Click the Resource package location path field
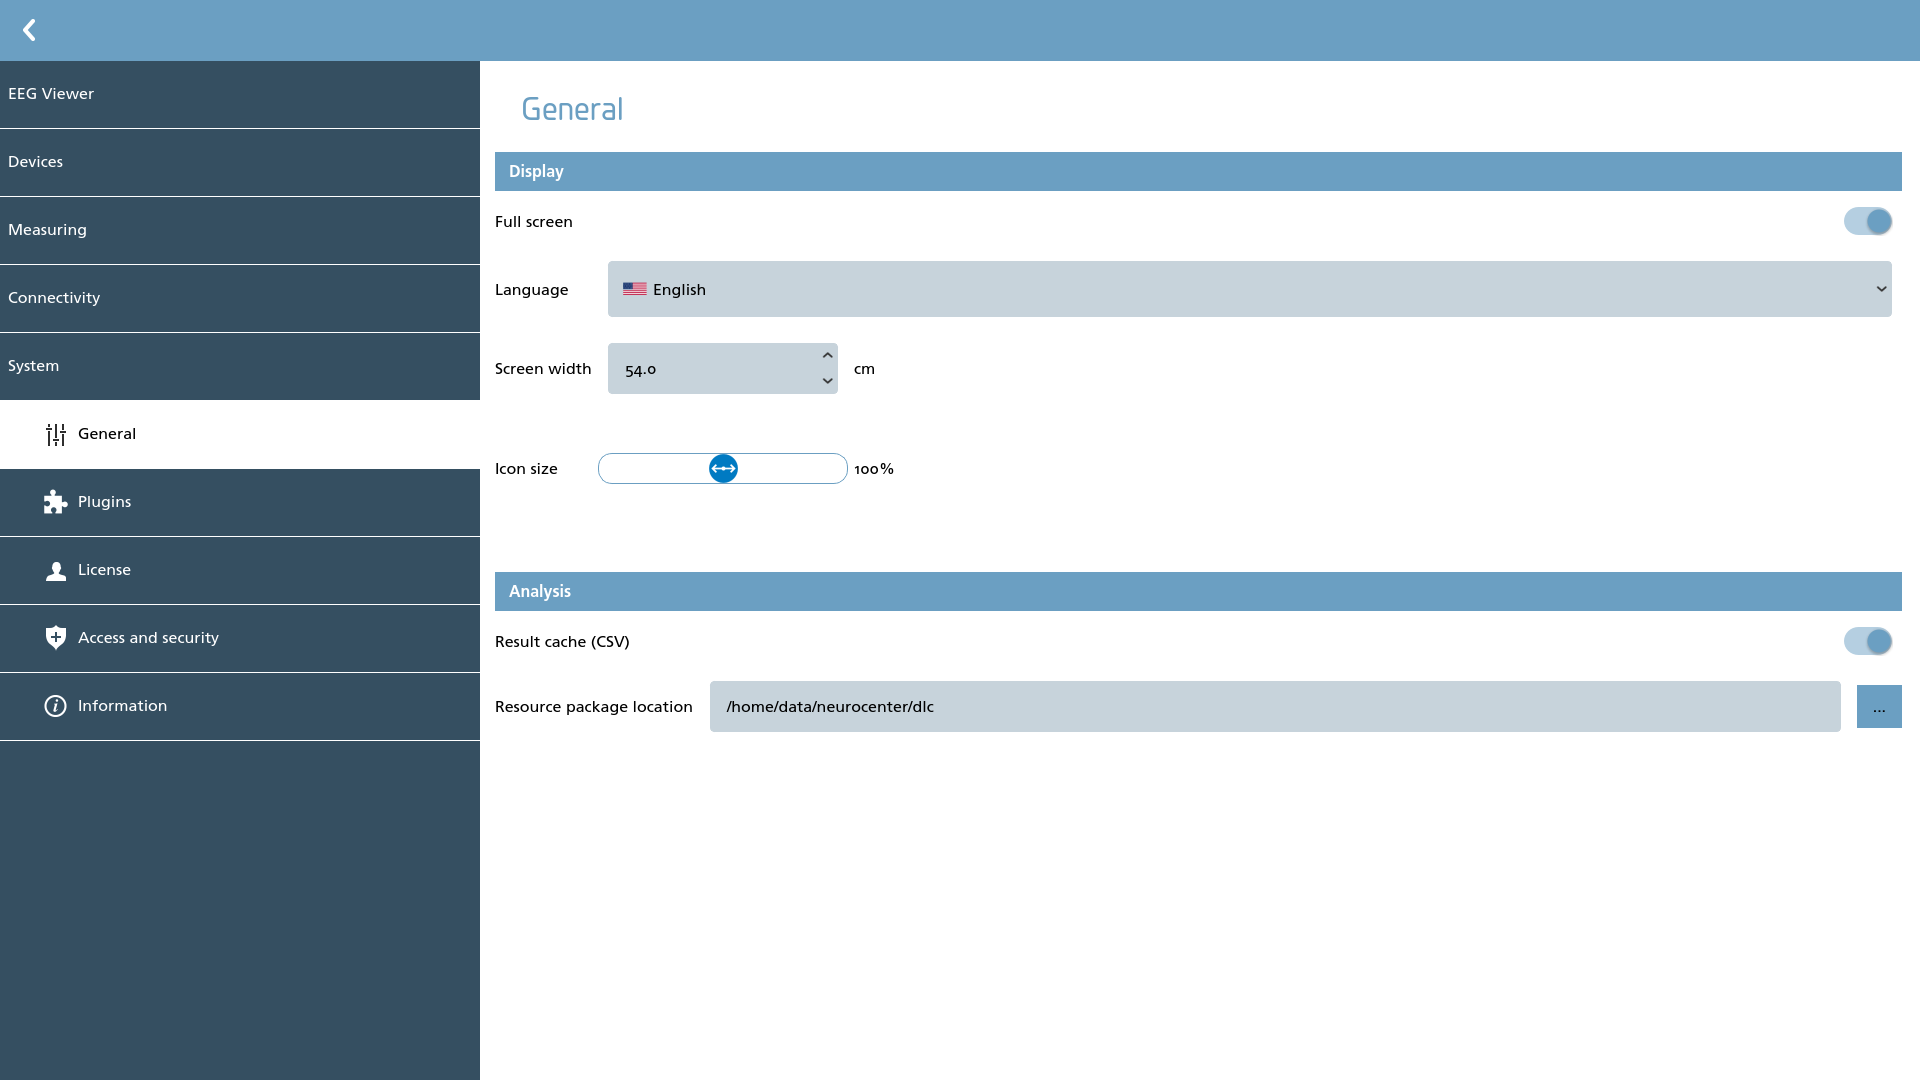1920x1080 pixels. pyautogui.click(x=1275, y=706)
